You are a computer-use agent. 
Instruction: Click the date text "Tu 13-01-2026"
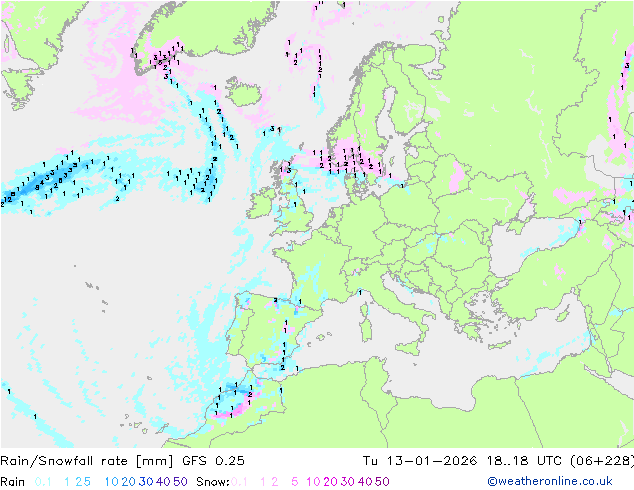pyautogui.click(x=420, y=461)
